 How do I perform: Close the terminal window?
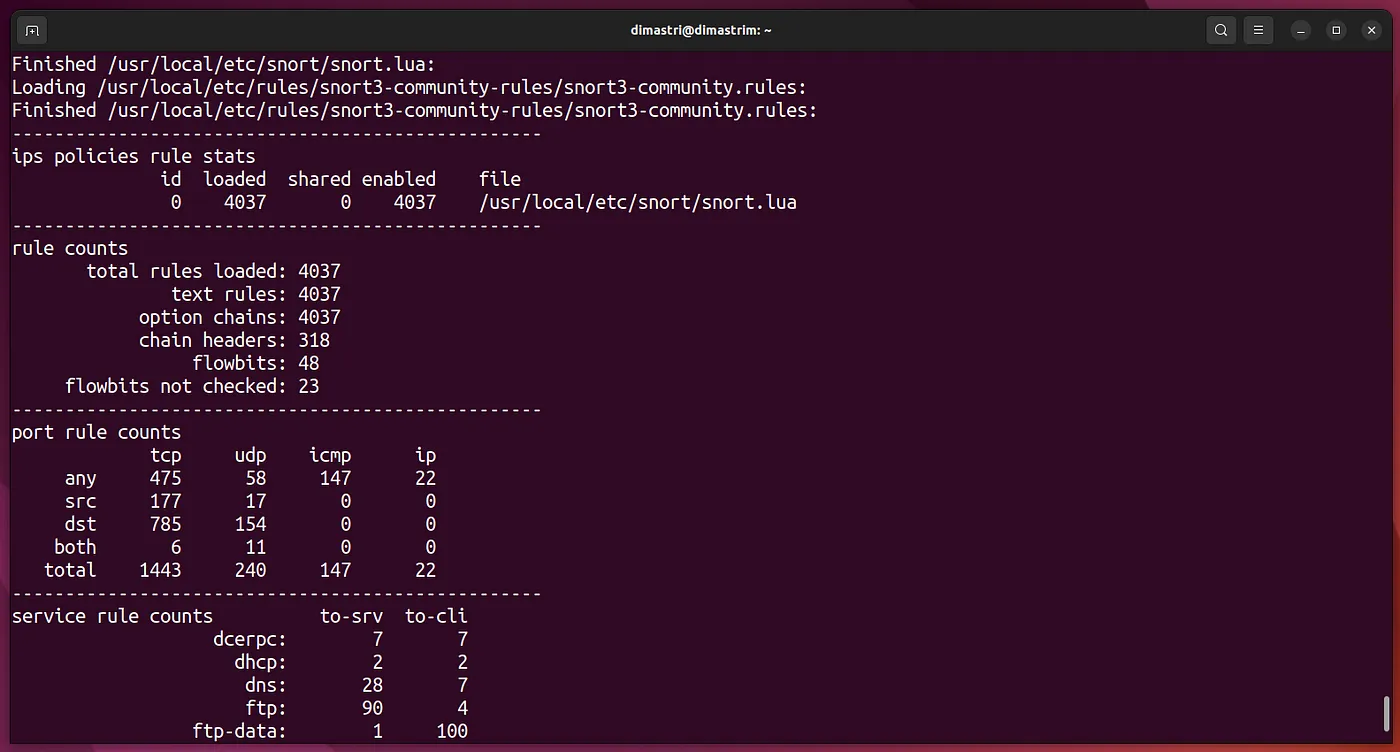1371,30
